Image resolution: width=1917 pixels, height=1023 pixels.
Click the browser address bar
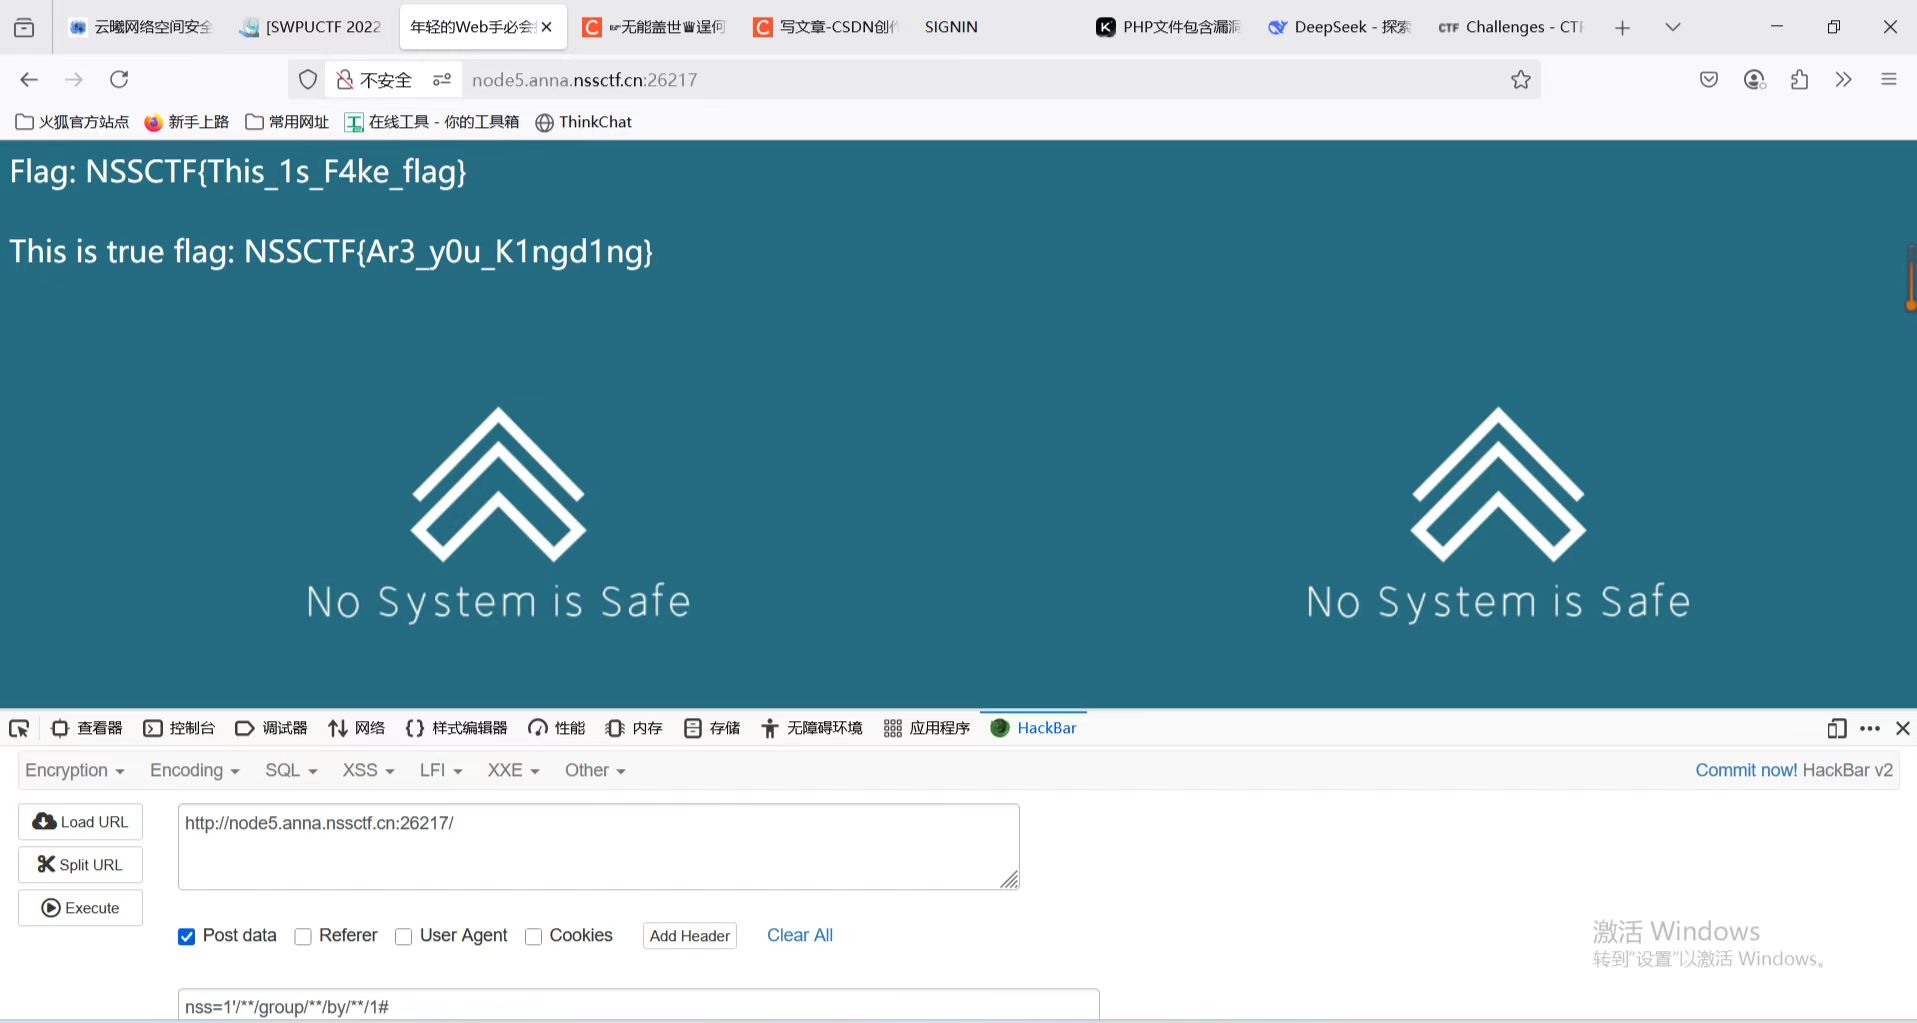click(x=980, y=79)
